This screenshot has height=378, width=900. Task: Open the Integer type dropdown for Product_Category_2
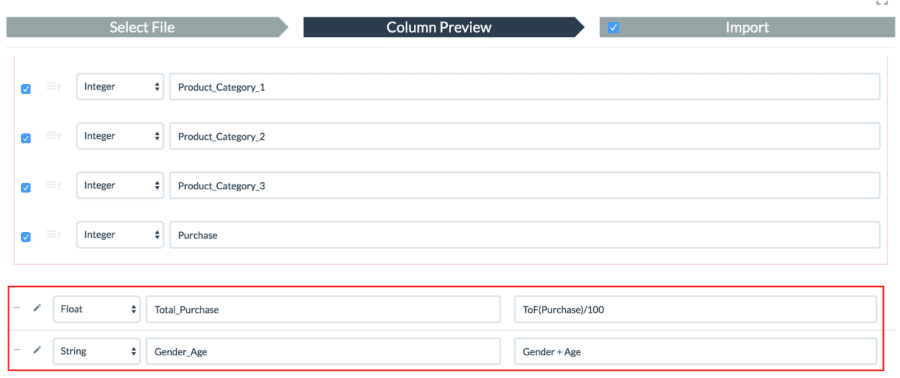pyautogui.click(x=120, y=137)
